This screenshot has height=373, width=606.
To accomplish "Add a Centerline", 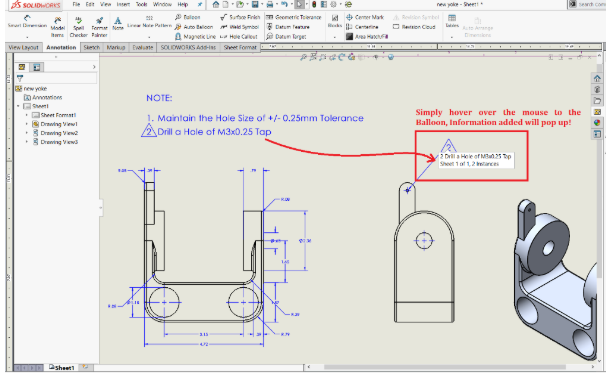I will point(362,27).
